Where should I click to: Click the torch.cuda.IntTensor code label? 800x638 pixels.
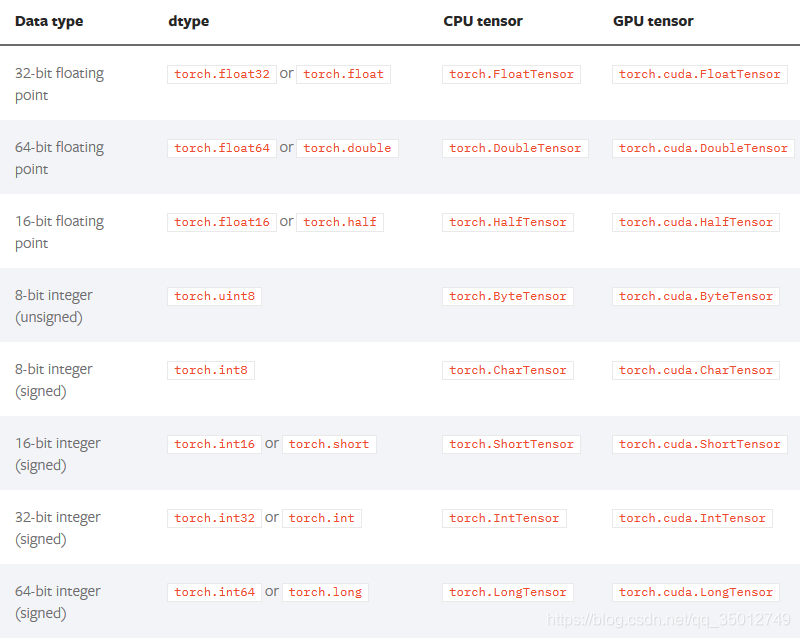tap(692, 519)
